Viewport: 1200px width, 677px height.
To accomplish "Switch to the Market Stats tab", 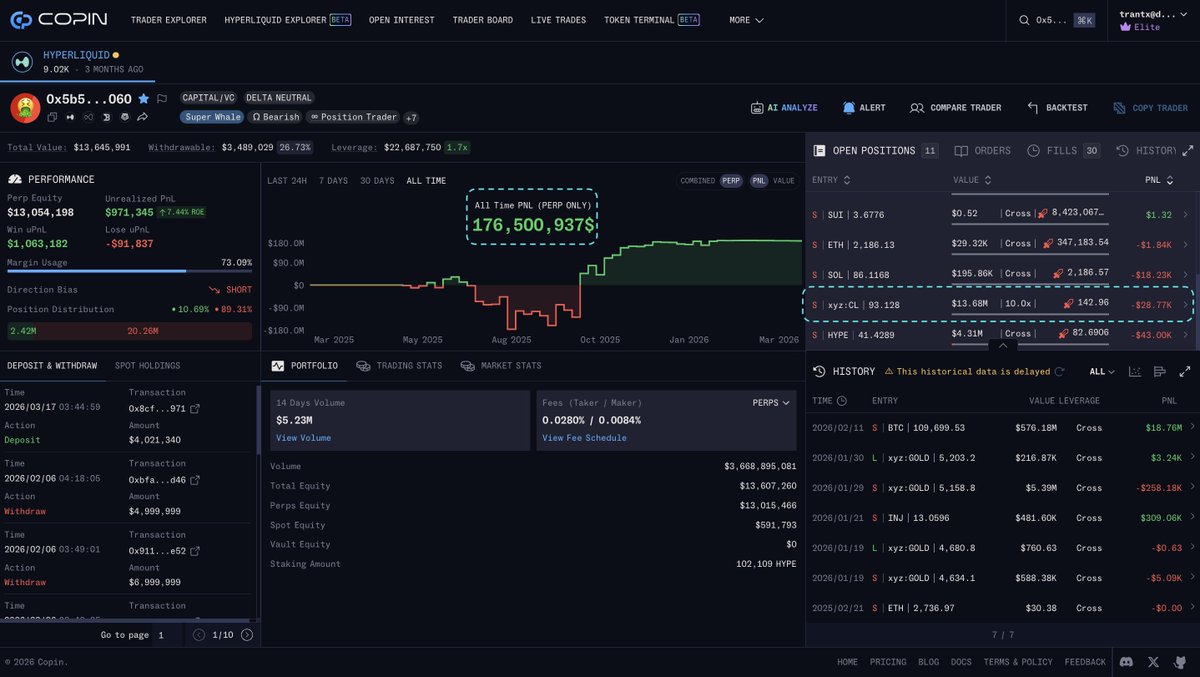I will pyautogui.click(x=501, y=366).
